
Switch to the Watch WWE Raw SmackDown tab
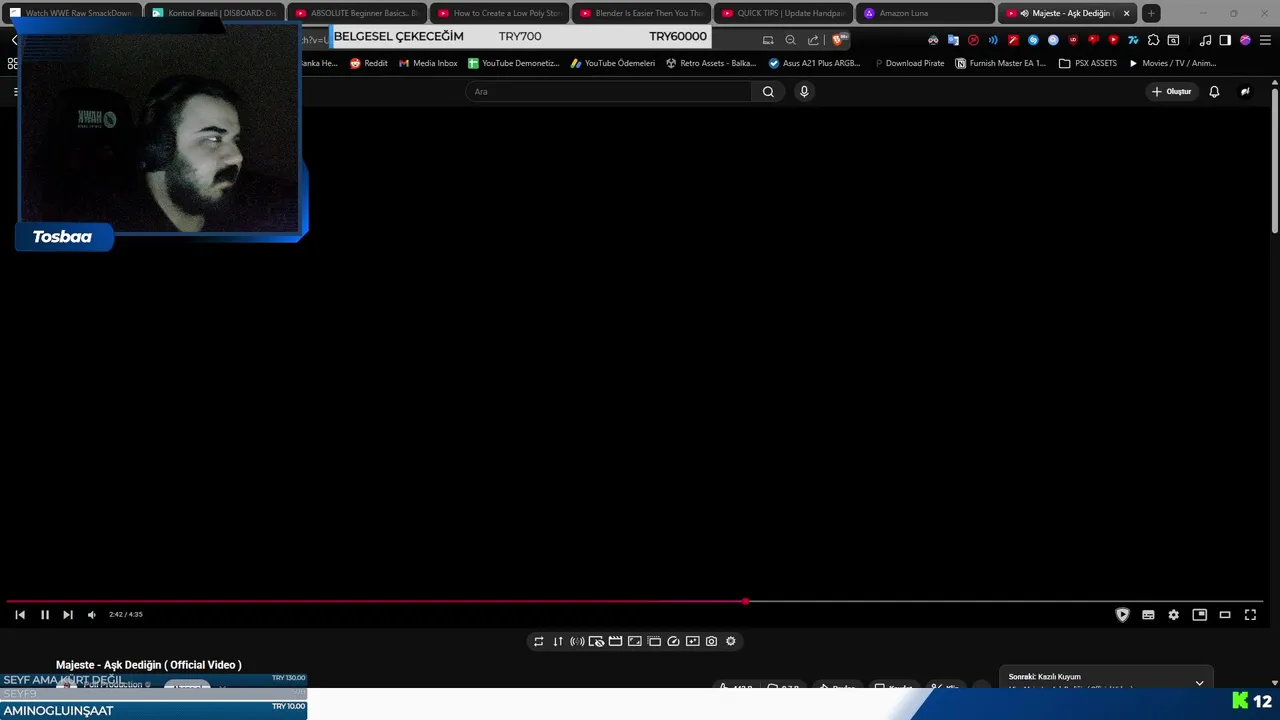click(x=72, y=13)
